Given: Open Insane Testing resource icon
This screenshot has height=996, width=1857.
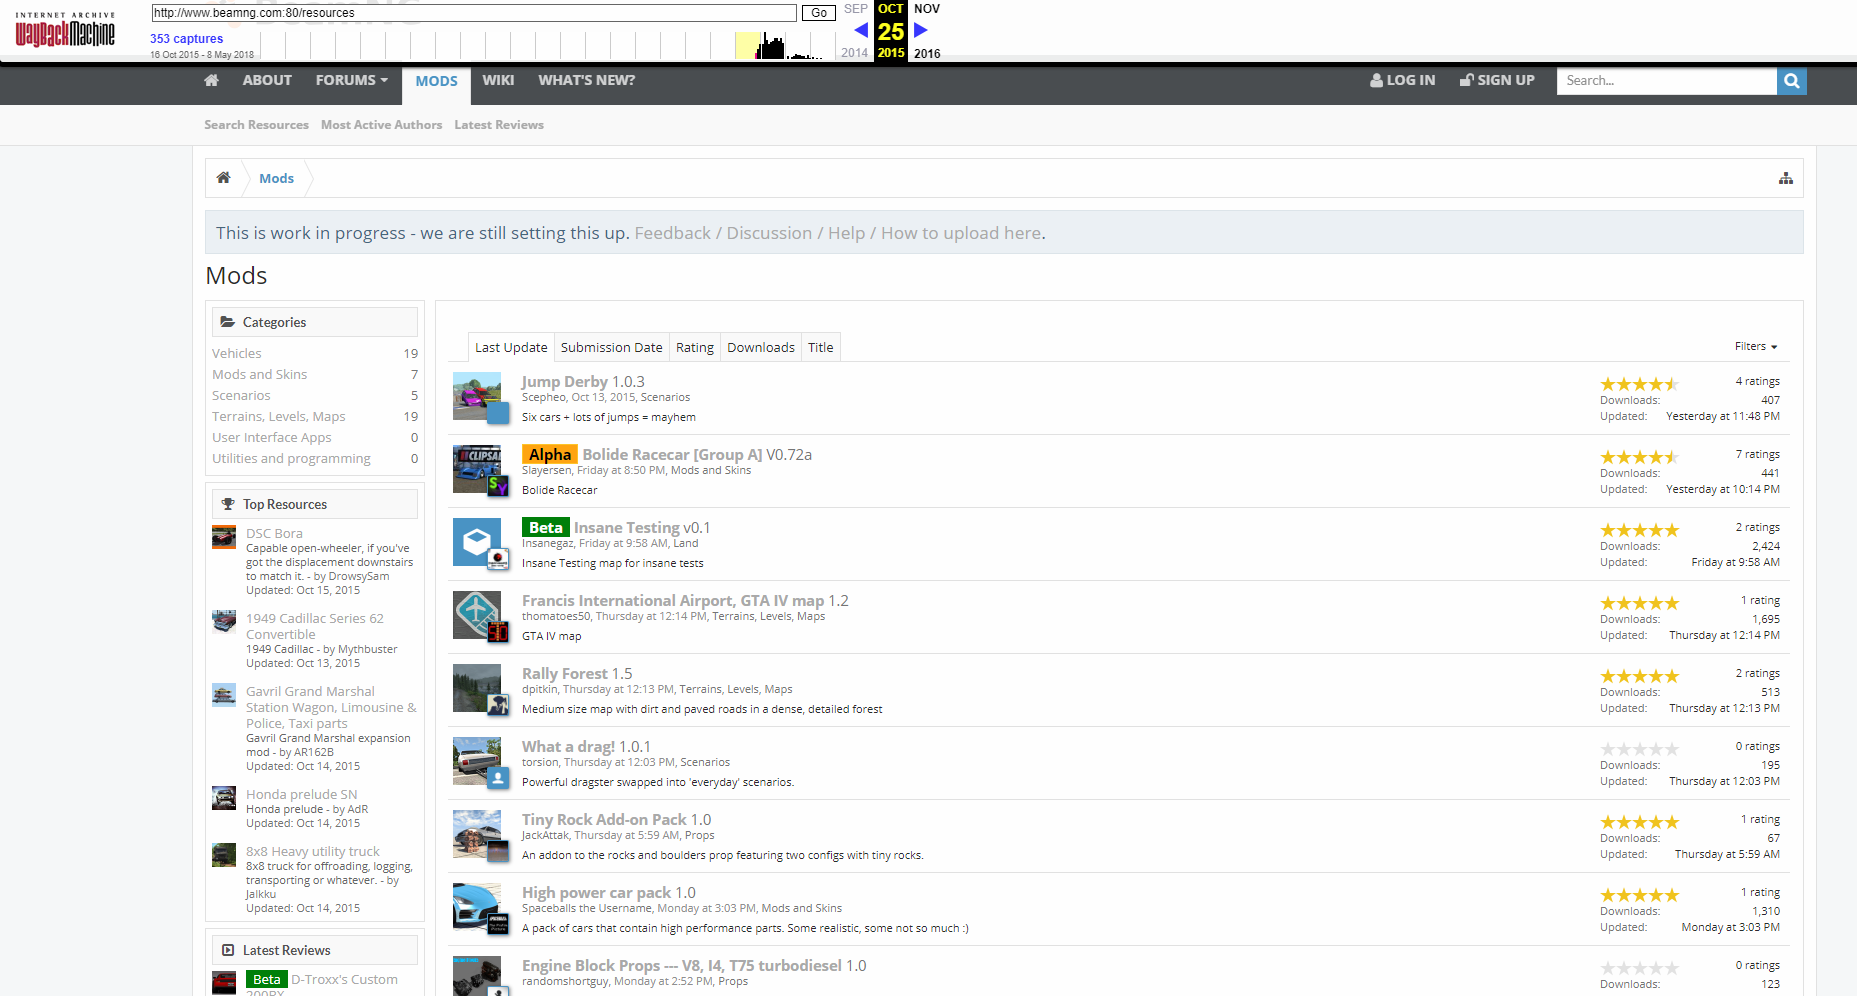Looking at the screenshot, I should point(477,542).
